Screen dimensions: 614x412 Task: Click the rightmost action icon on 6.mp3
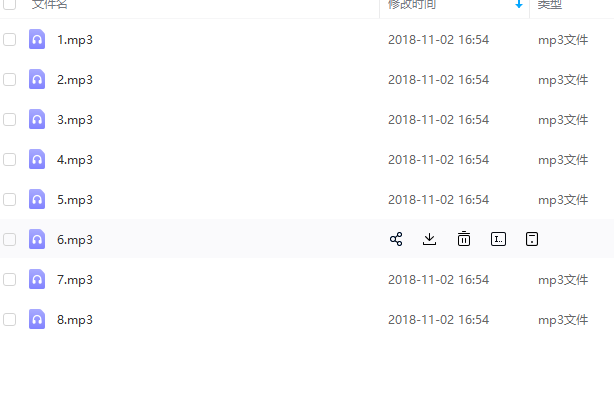tap(532, 239)
